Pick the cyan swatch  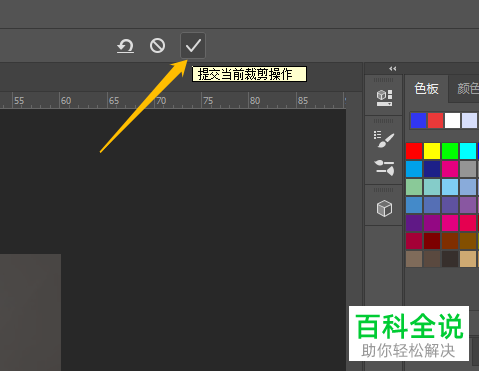tap(468, 151)
